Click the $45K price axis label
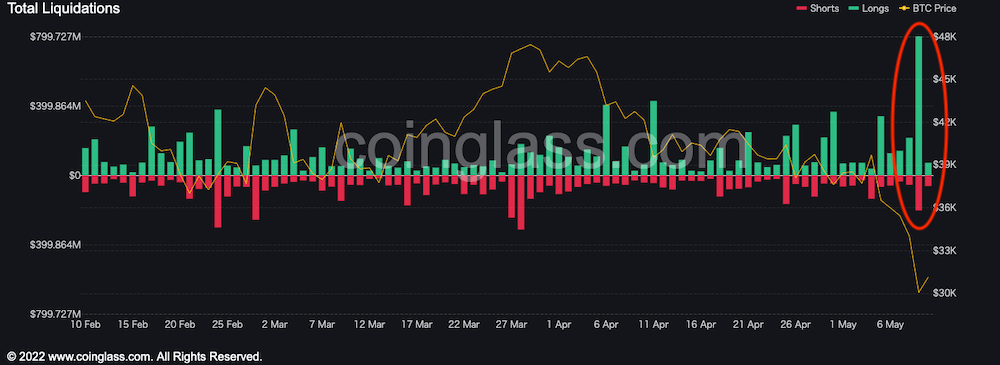Image resolution: width=1000 pixels, height=365 pixels. point(944,80)
